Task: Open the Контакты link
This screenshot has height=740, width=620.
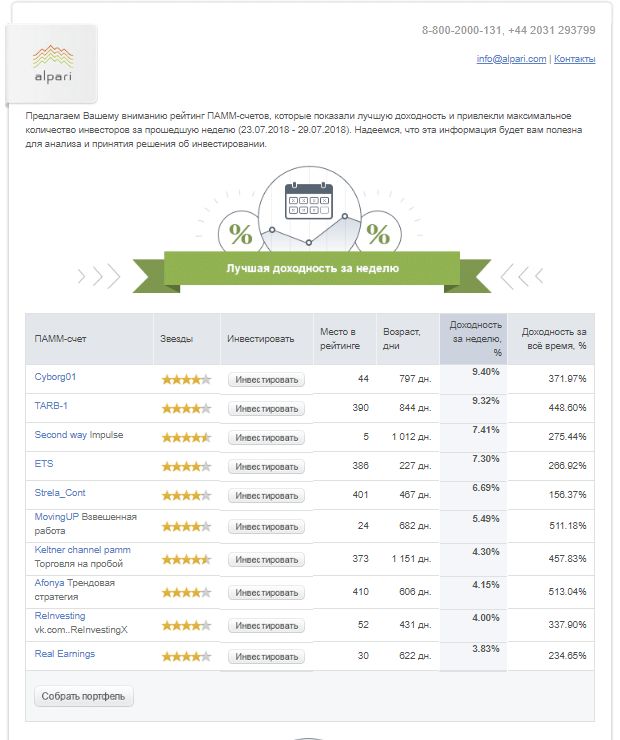Action: 574,59
